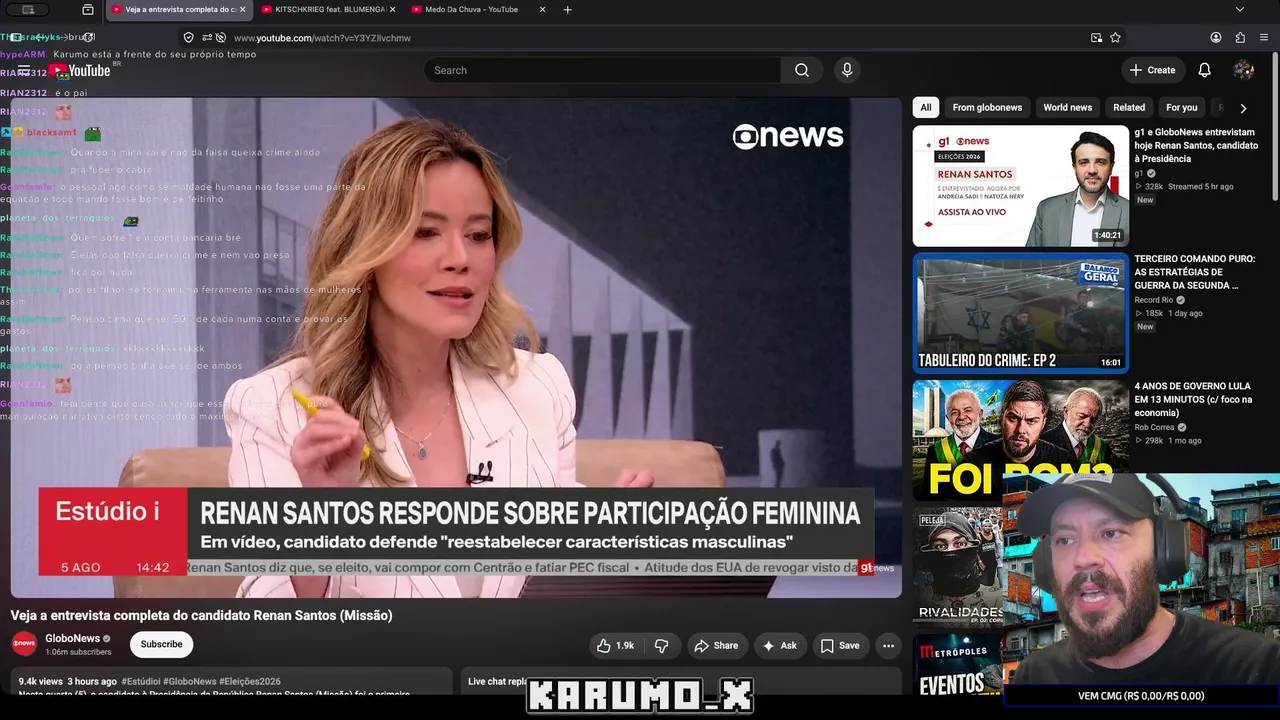The image size is (1280, 720).
Task: Subscribe to the GloboNews channel
Action: coord(161,645)
